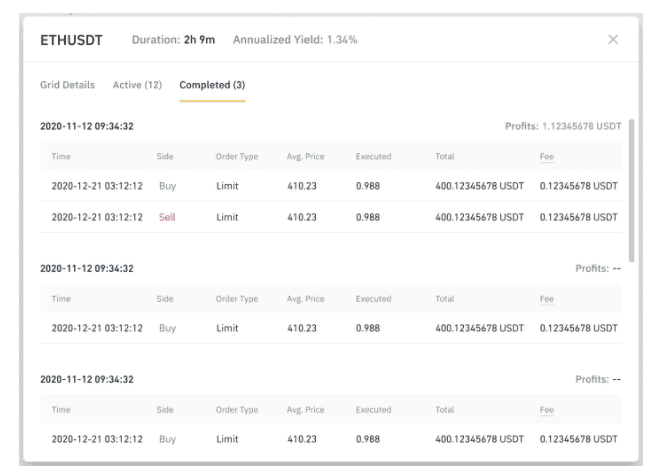Select the Completed (3) tab
The width and height of the screenshot is (660, 476).
[212, 85]
